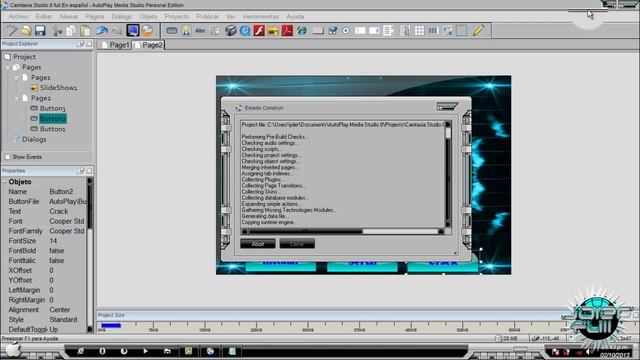The image size is (640, 360).
Task: Select the Project root tree item
Action: (x=24, y=57)
